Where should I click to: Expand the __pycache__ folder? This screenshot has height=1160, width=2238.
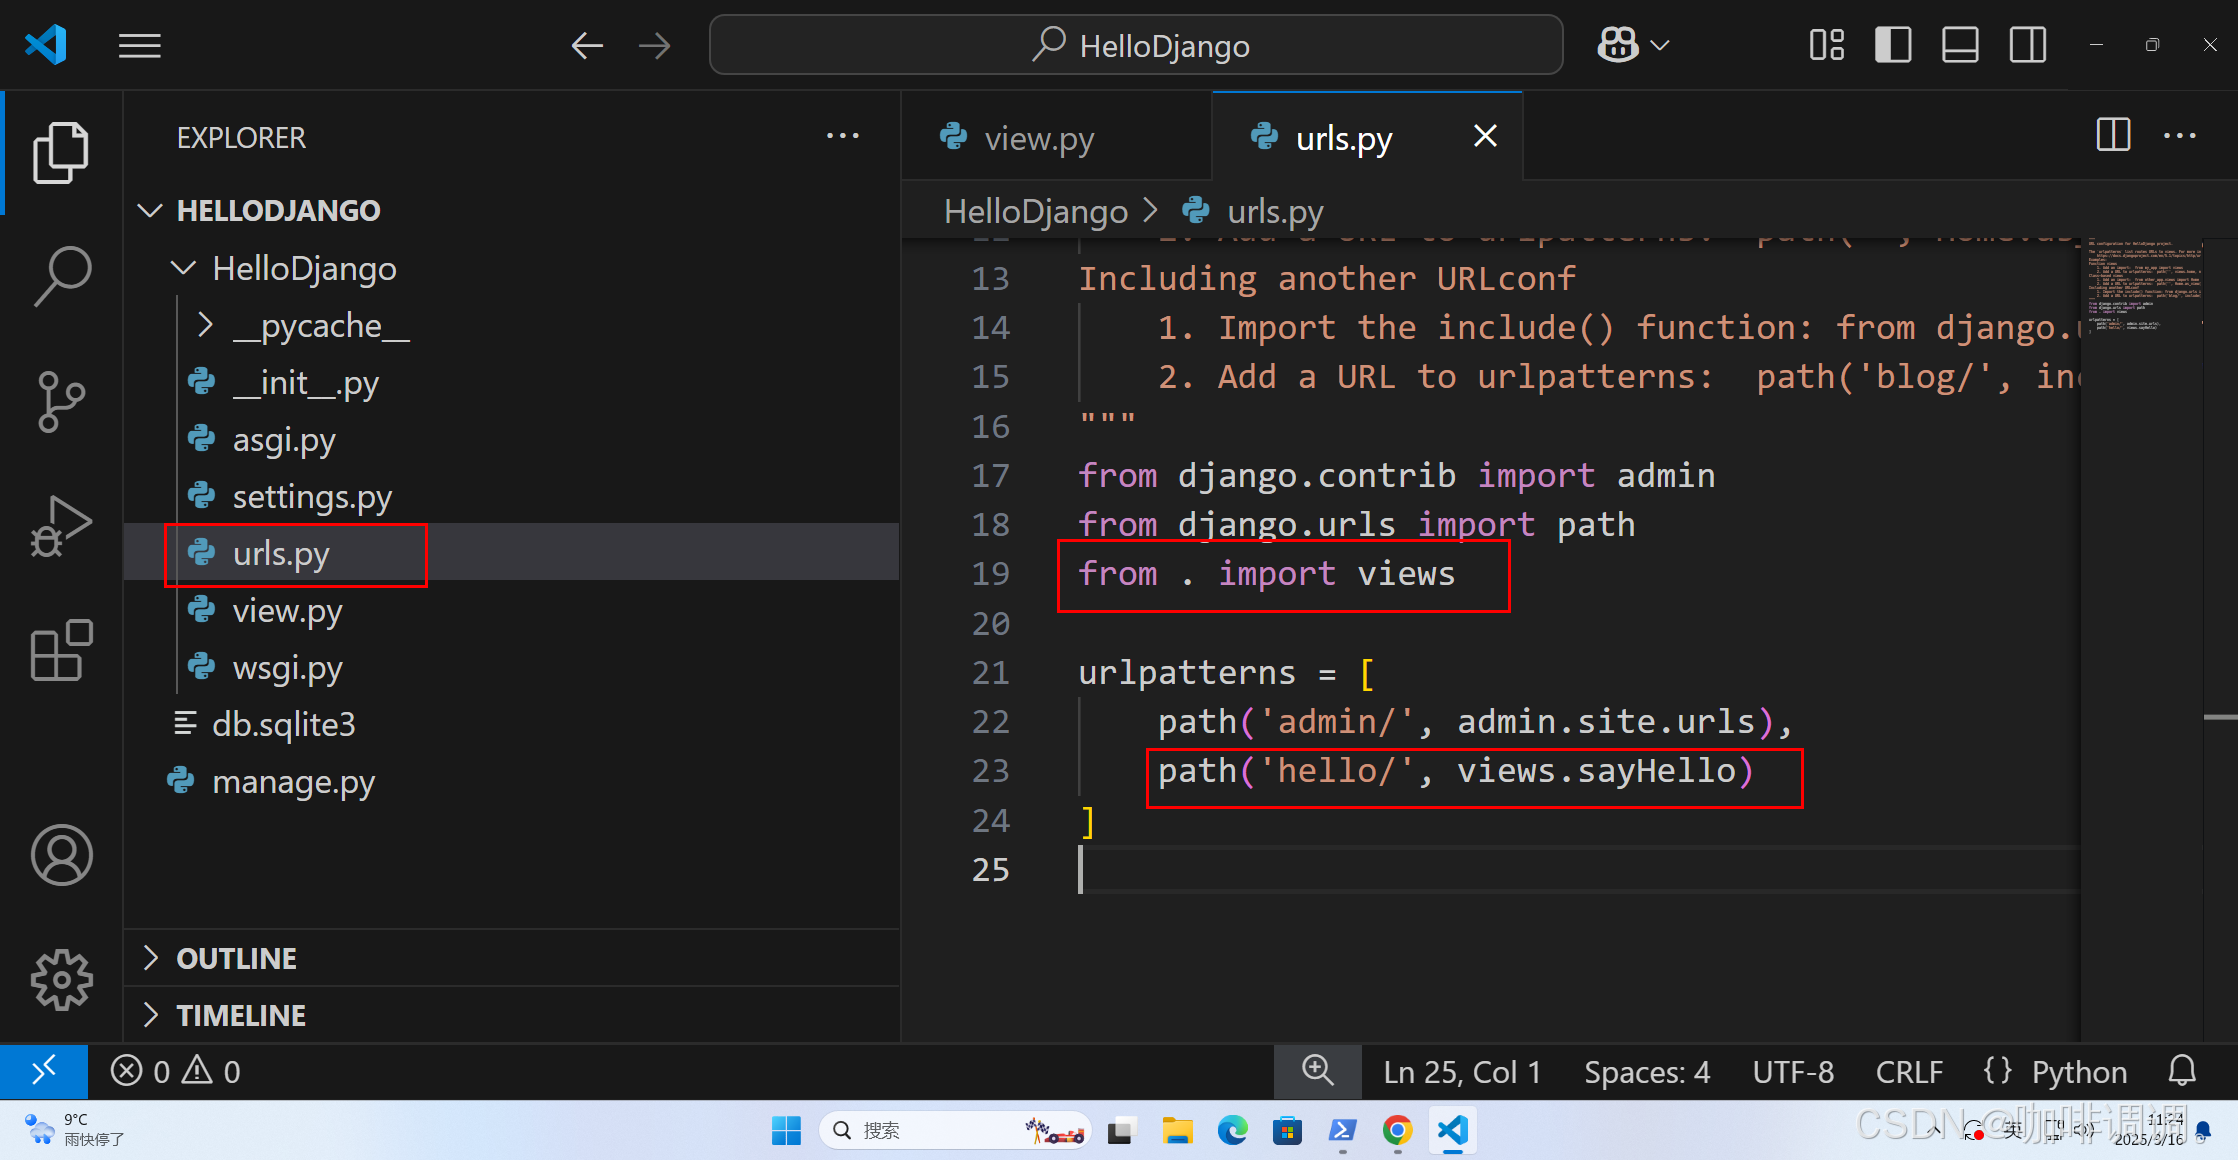320,325
